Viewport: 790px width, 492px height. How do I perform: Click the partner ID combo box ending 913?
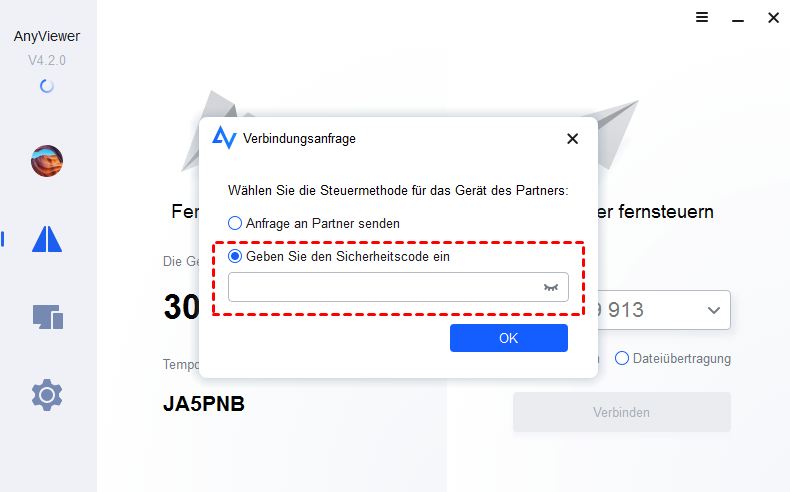click(664, 310)
